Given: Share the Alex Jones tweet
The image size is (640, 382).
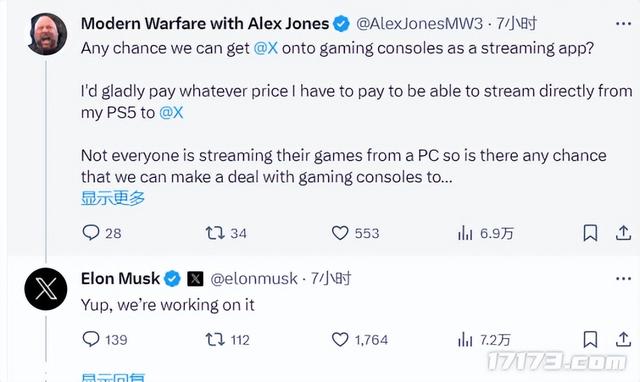Looking at the screenshot, I should [x=623, y=233].
